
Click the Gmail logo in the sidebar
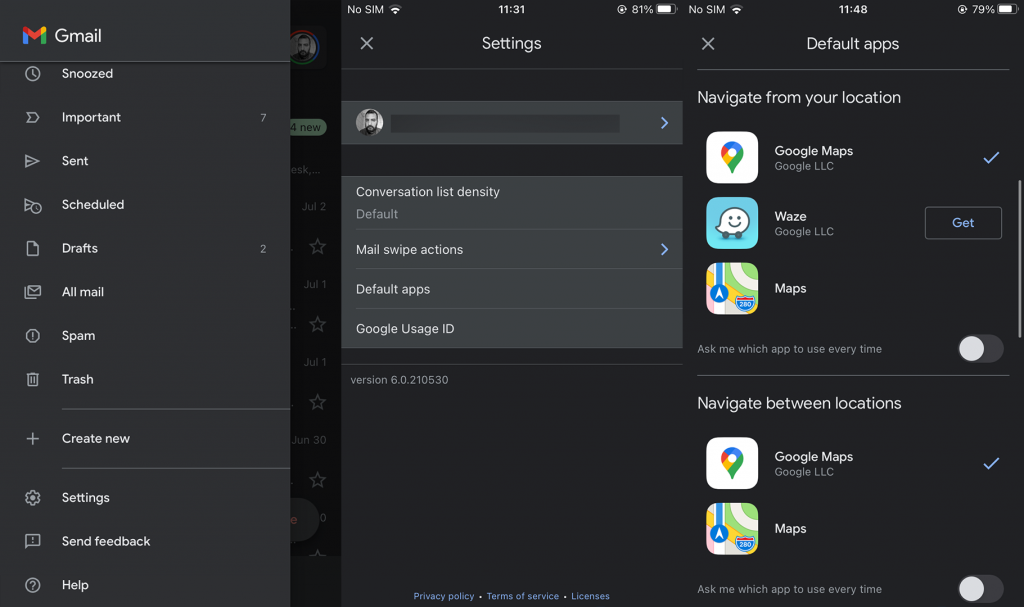coord(35,35)
